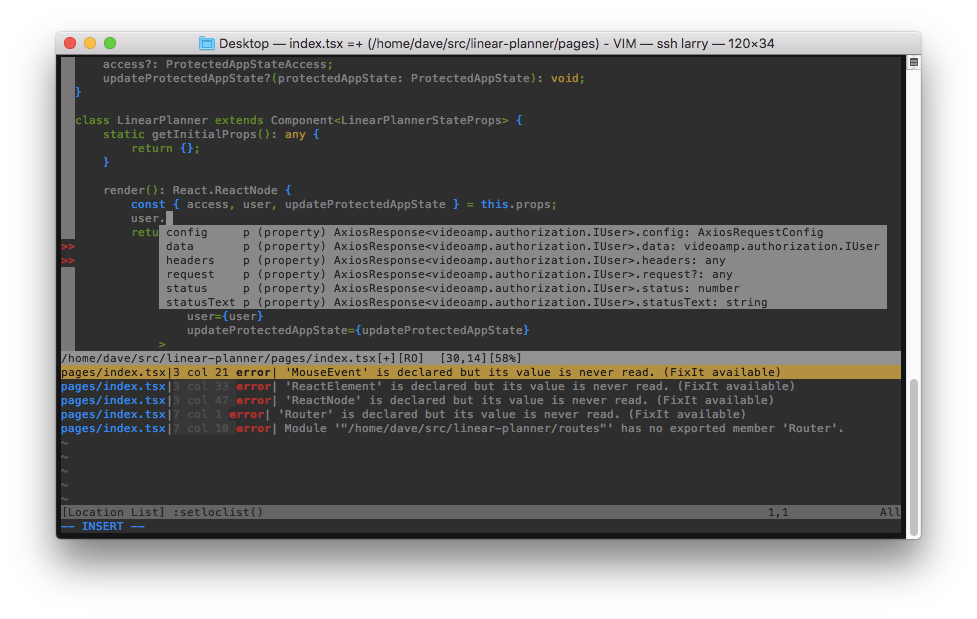The image size is (977, 619).
Task: Click the terminal scrollback icon at top right
Action: tap(913, 62)
